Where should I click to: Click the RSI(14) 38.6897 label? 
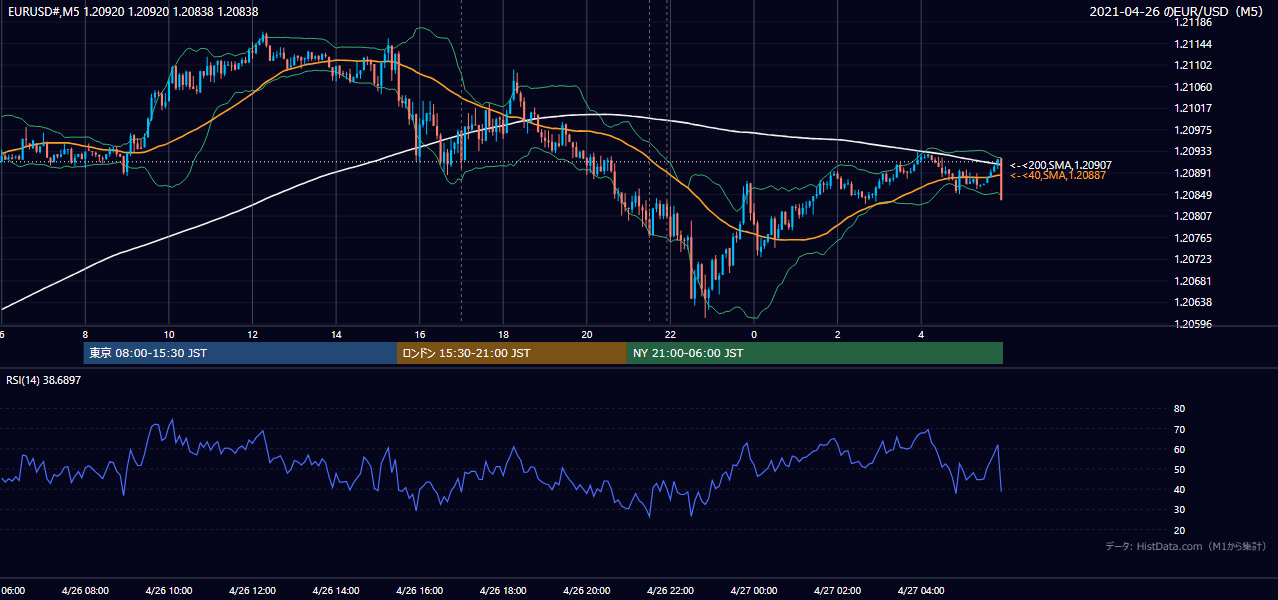tap(44, 380)
